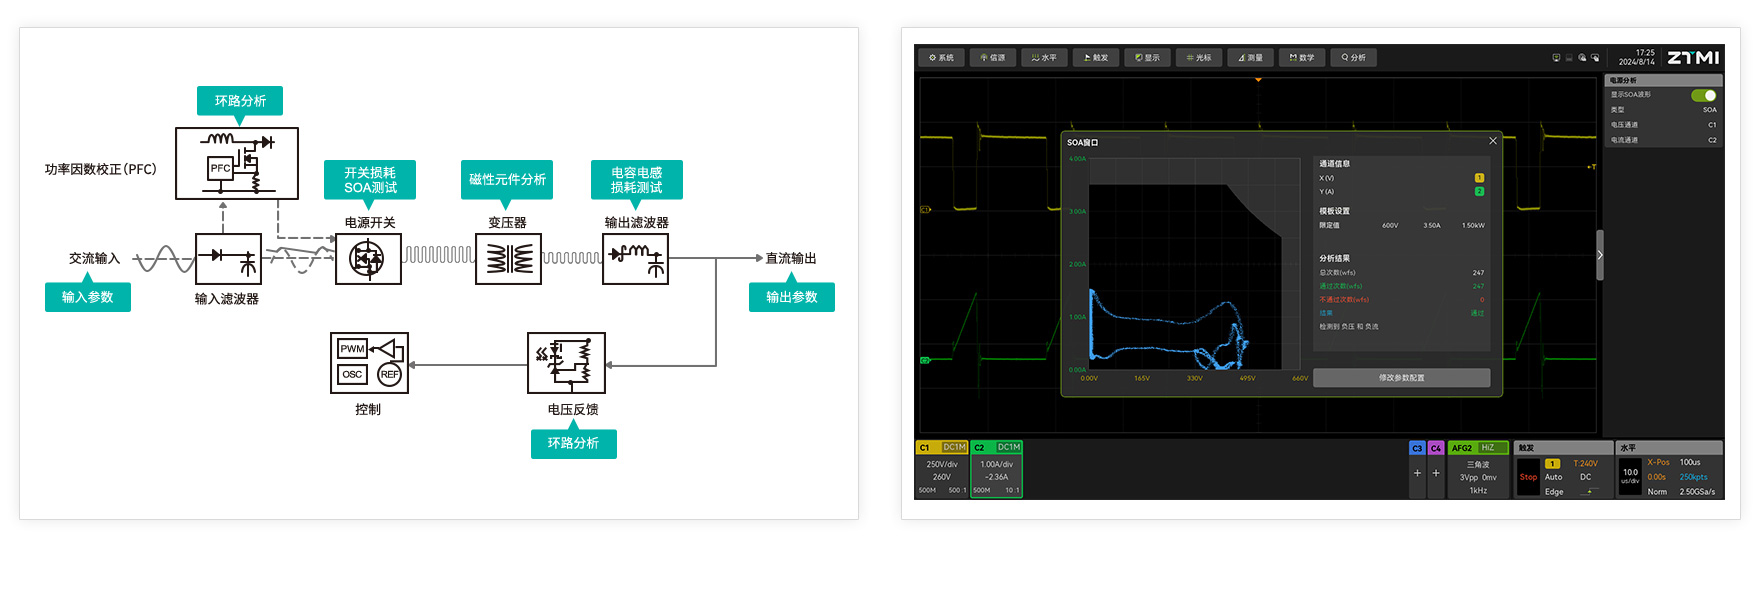Viewport: 1760px width, 591px height.
Task: Open the 分析 (Analysis) menu
Action: point(1353,58)
